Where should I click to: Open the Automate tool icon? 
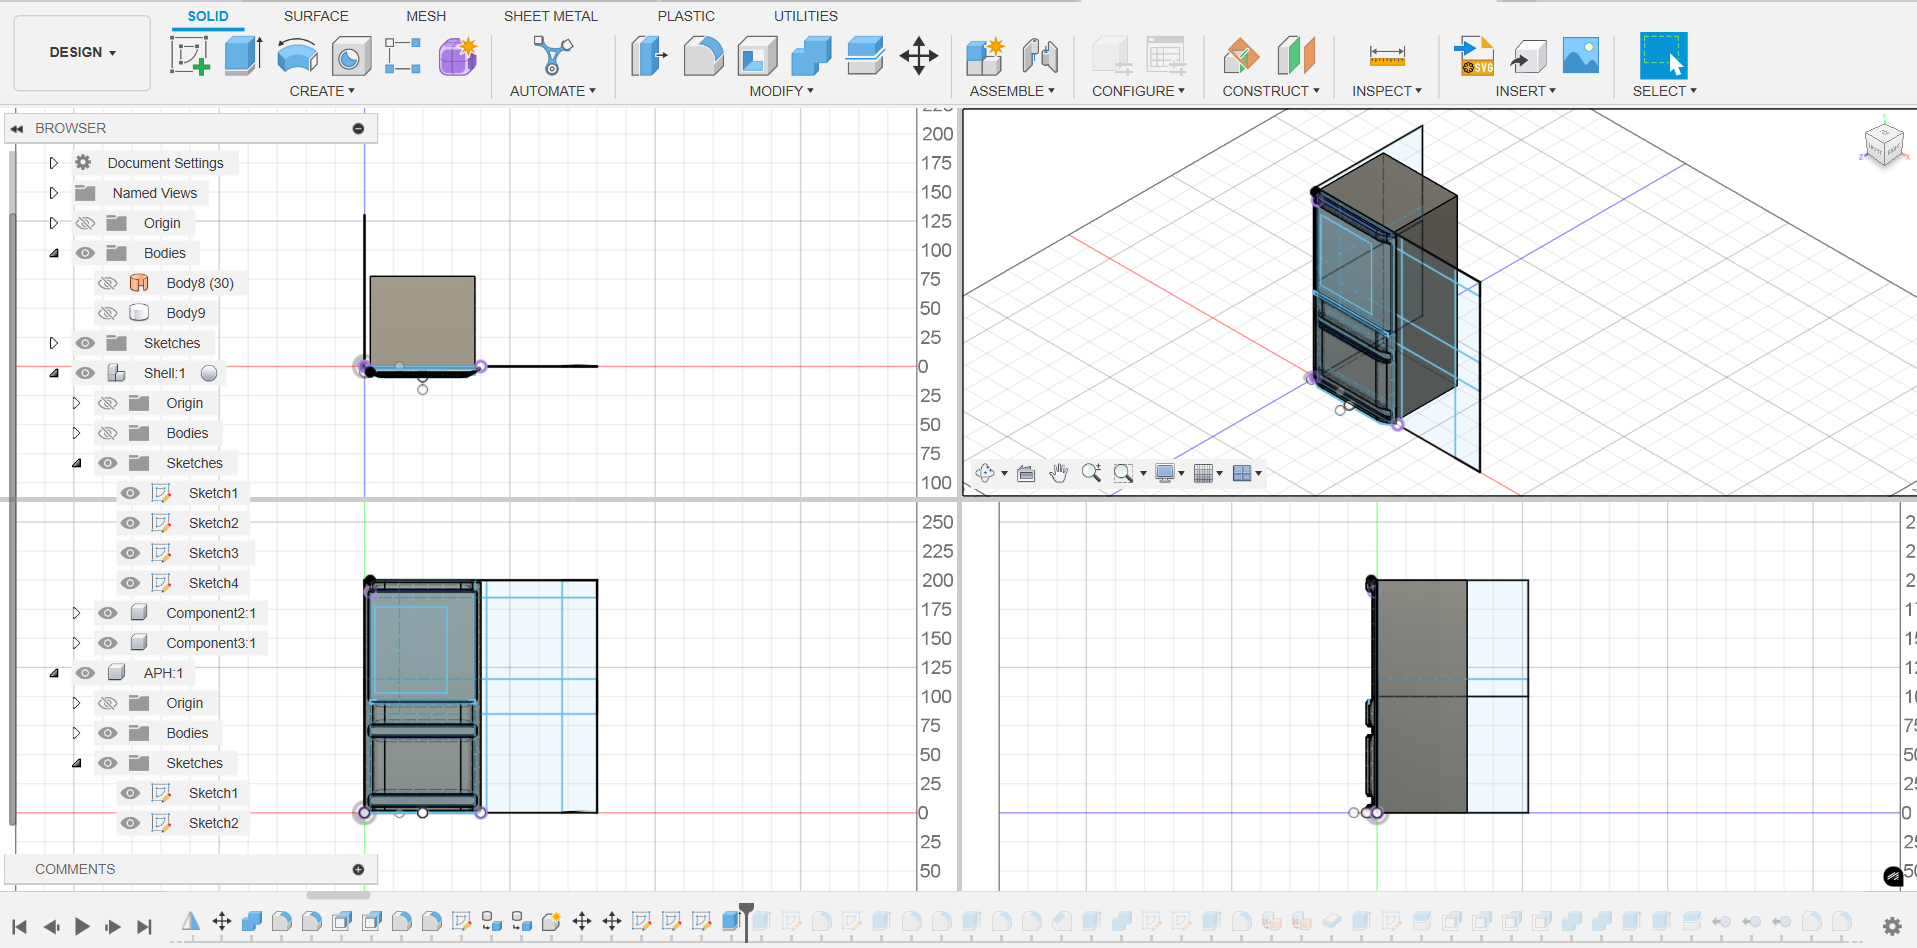click(552, 56)
